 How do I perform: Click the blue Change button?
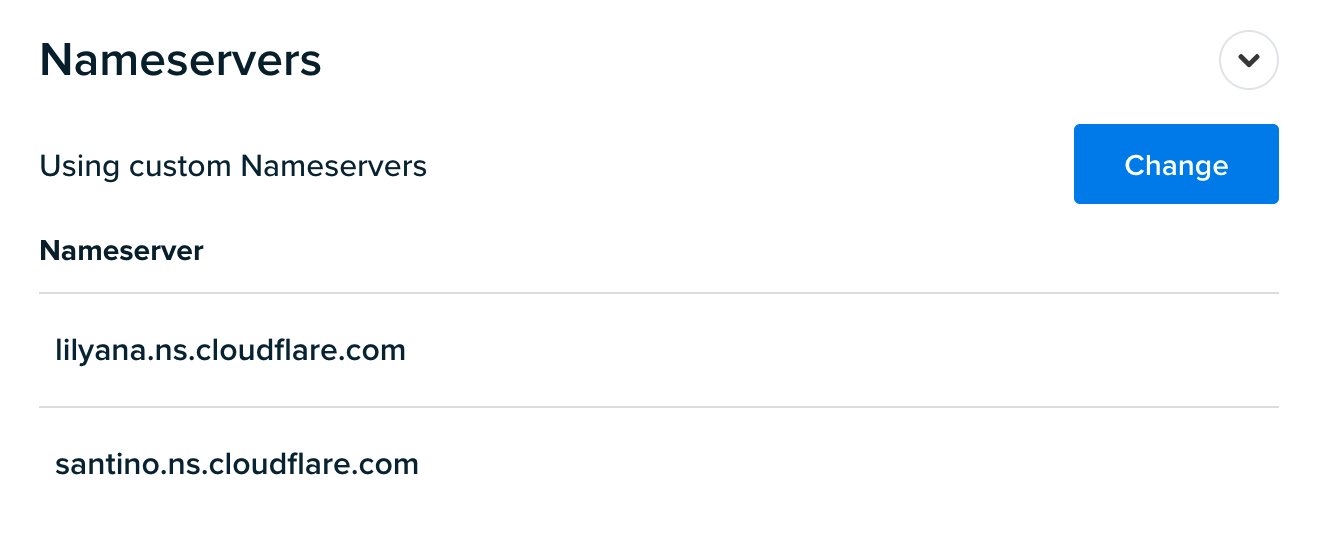[1176, 164]
